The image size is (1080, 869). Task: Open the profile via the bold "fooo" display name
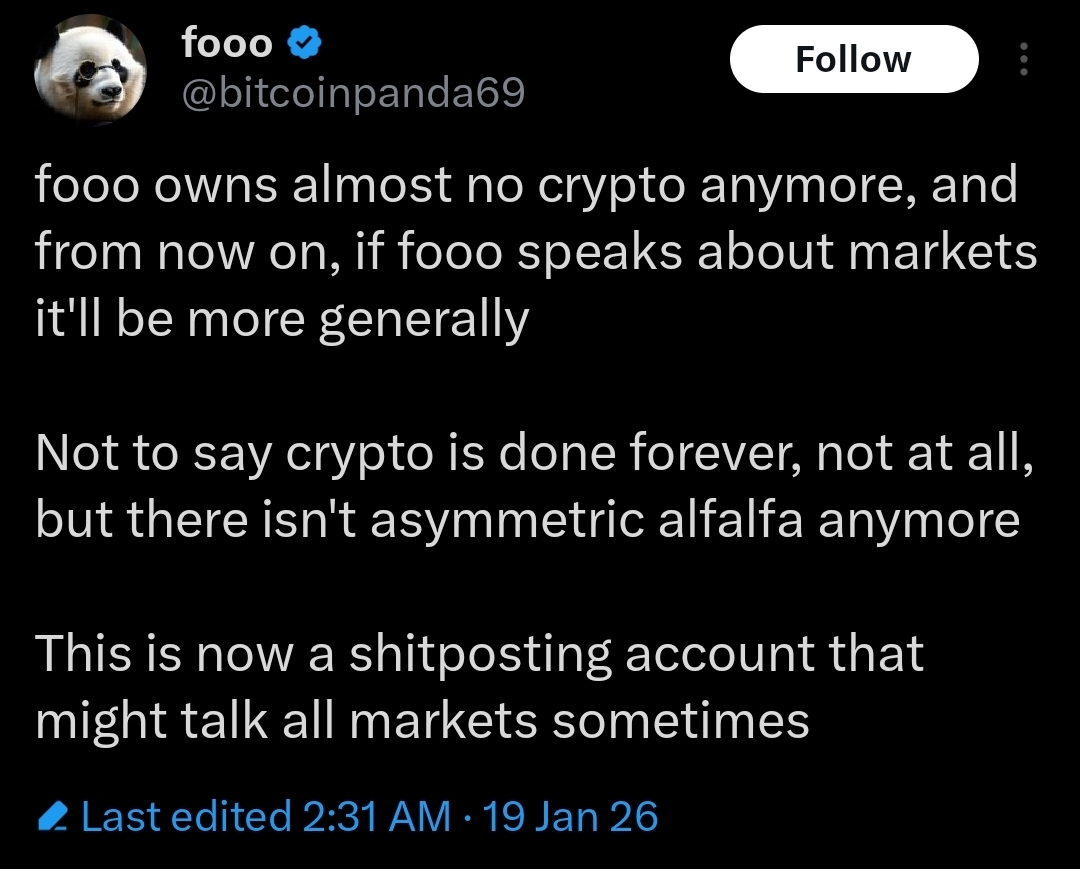[226, 42]
